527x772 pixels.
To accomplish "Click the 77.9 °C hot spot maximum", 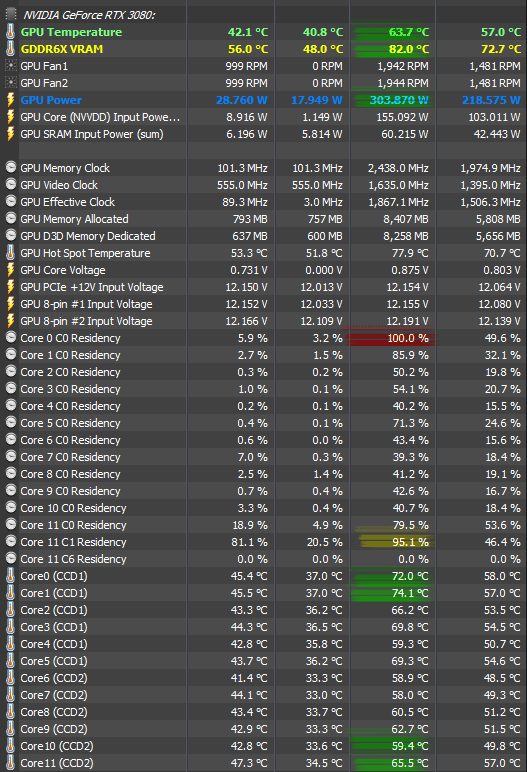I will (410, 253).
